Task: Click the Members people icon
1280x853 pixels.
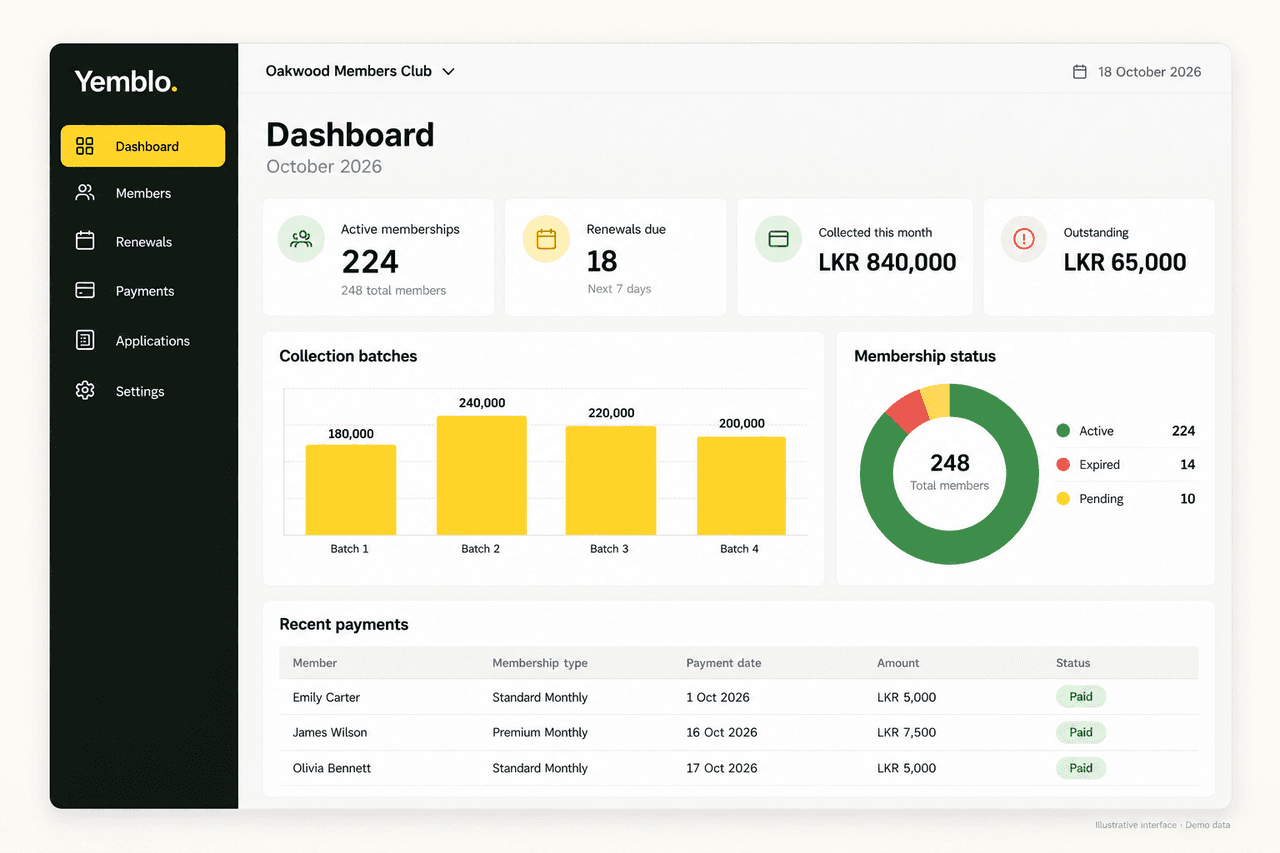Action: click(x=85, y=193)
